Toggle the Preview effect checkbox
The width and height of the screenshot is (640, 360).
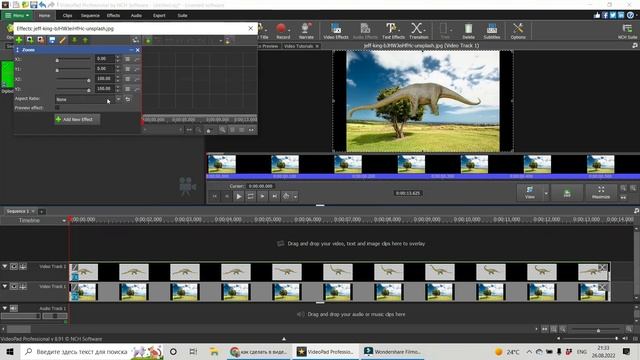(57, 108)
